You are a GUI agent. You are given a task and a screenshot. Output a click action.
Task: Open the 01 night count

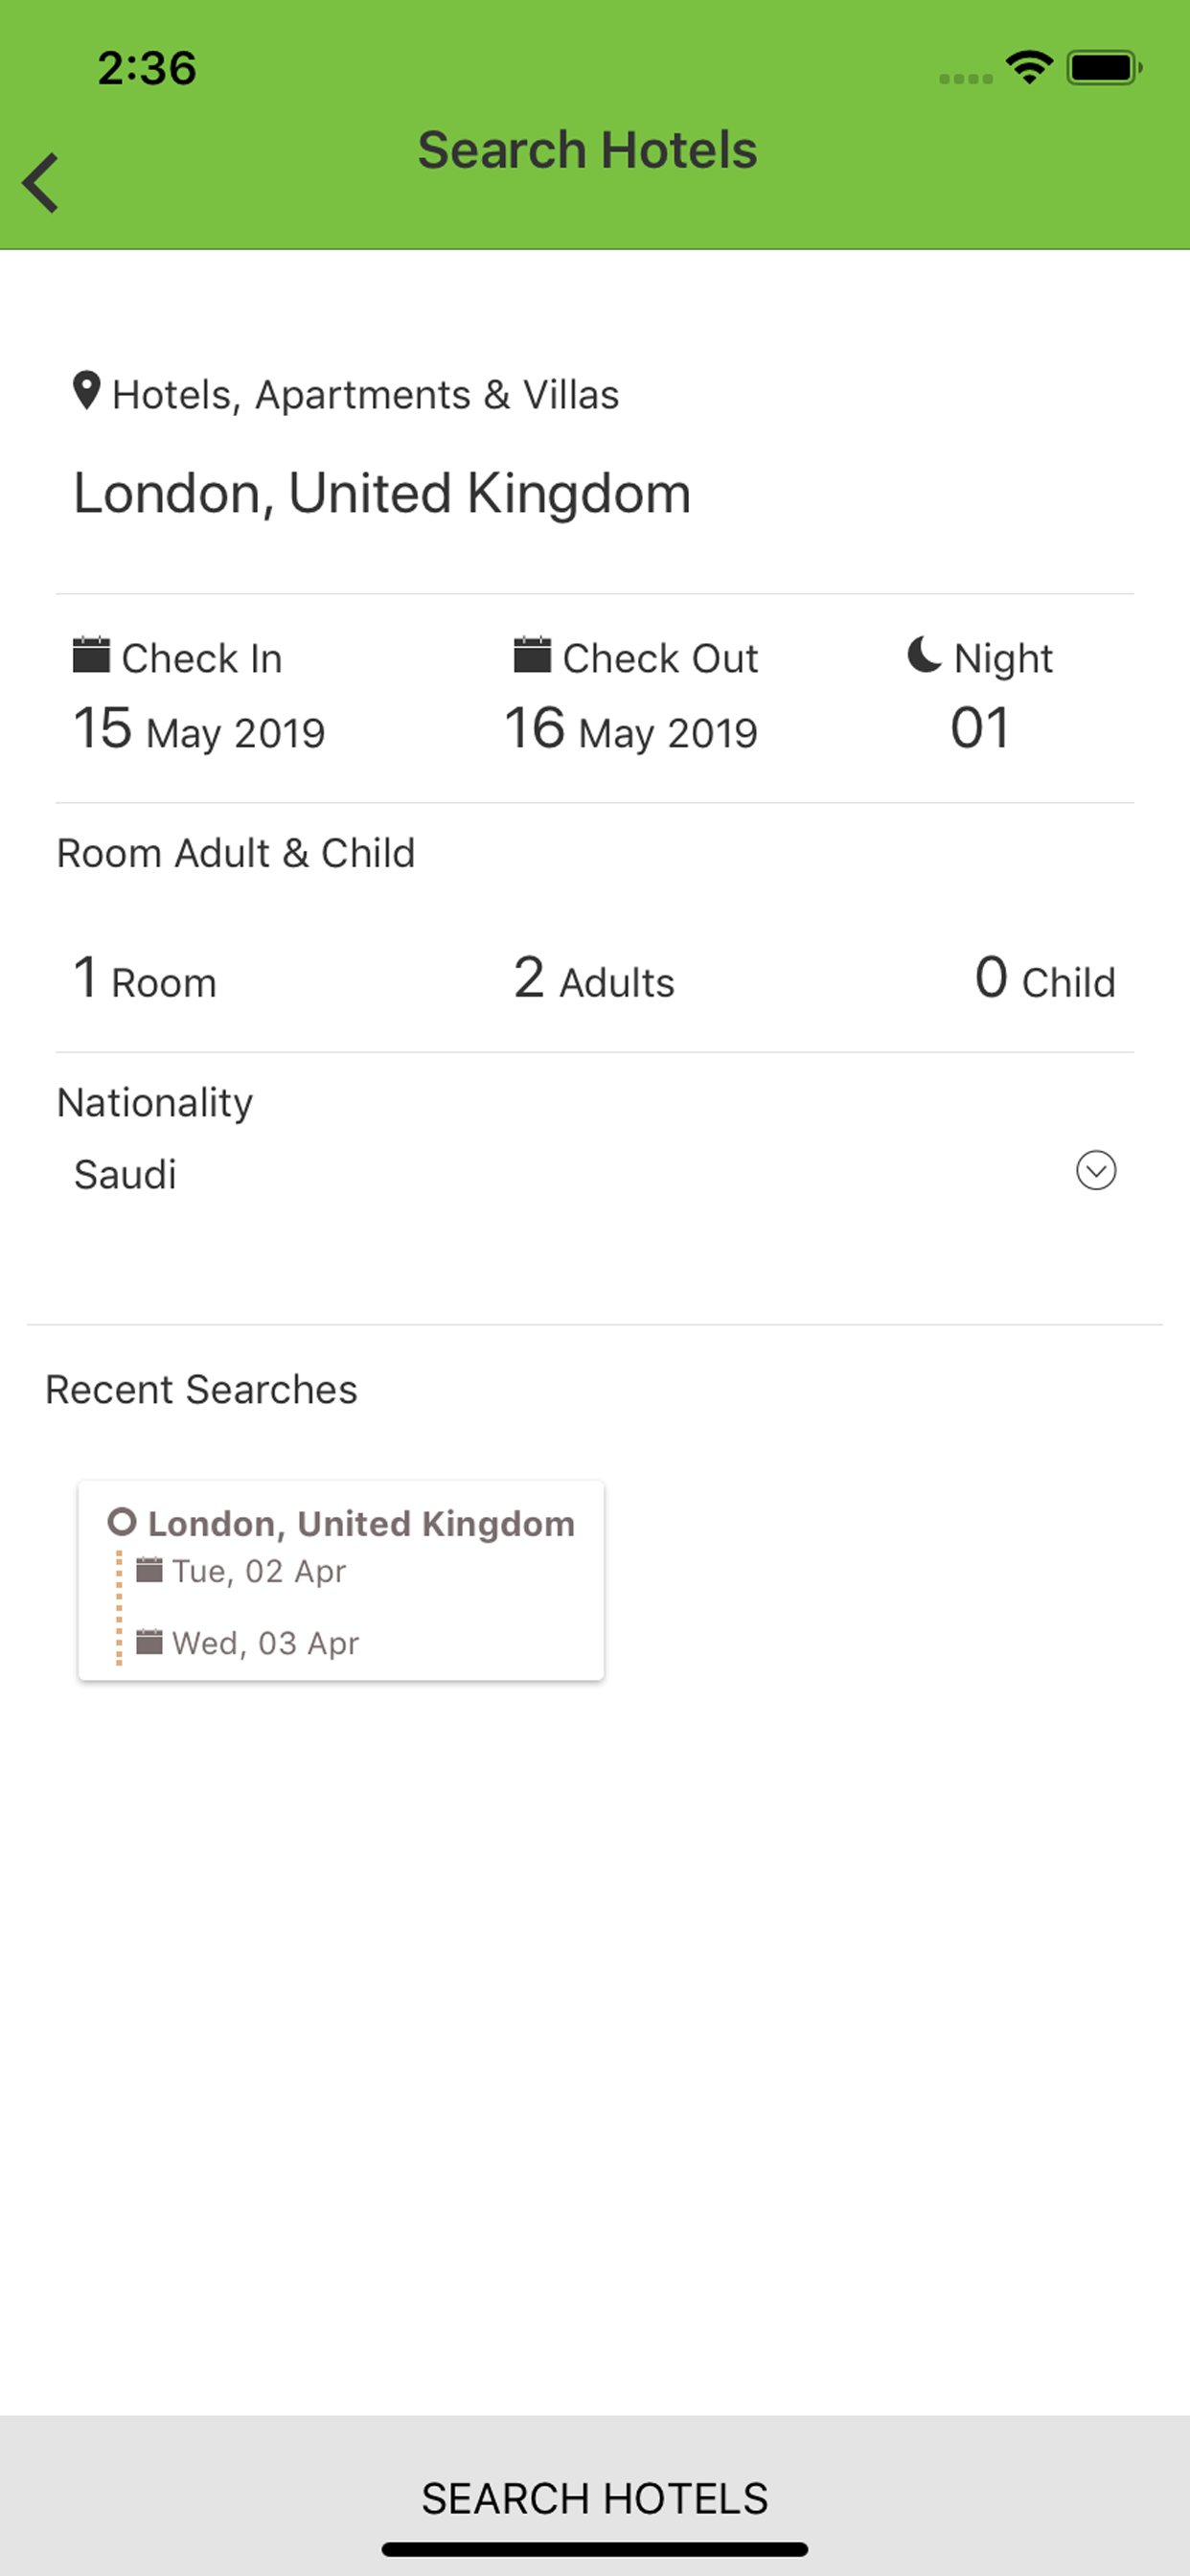point(980,728)
